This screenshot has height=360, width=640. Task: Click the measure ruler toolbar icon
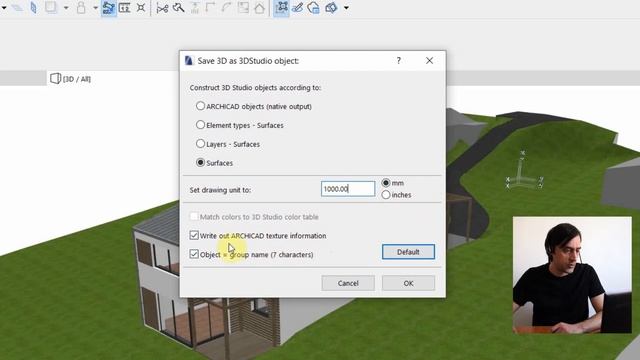124,8
